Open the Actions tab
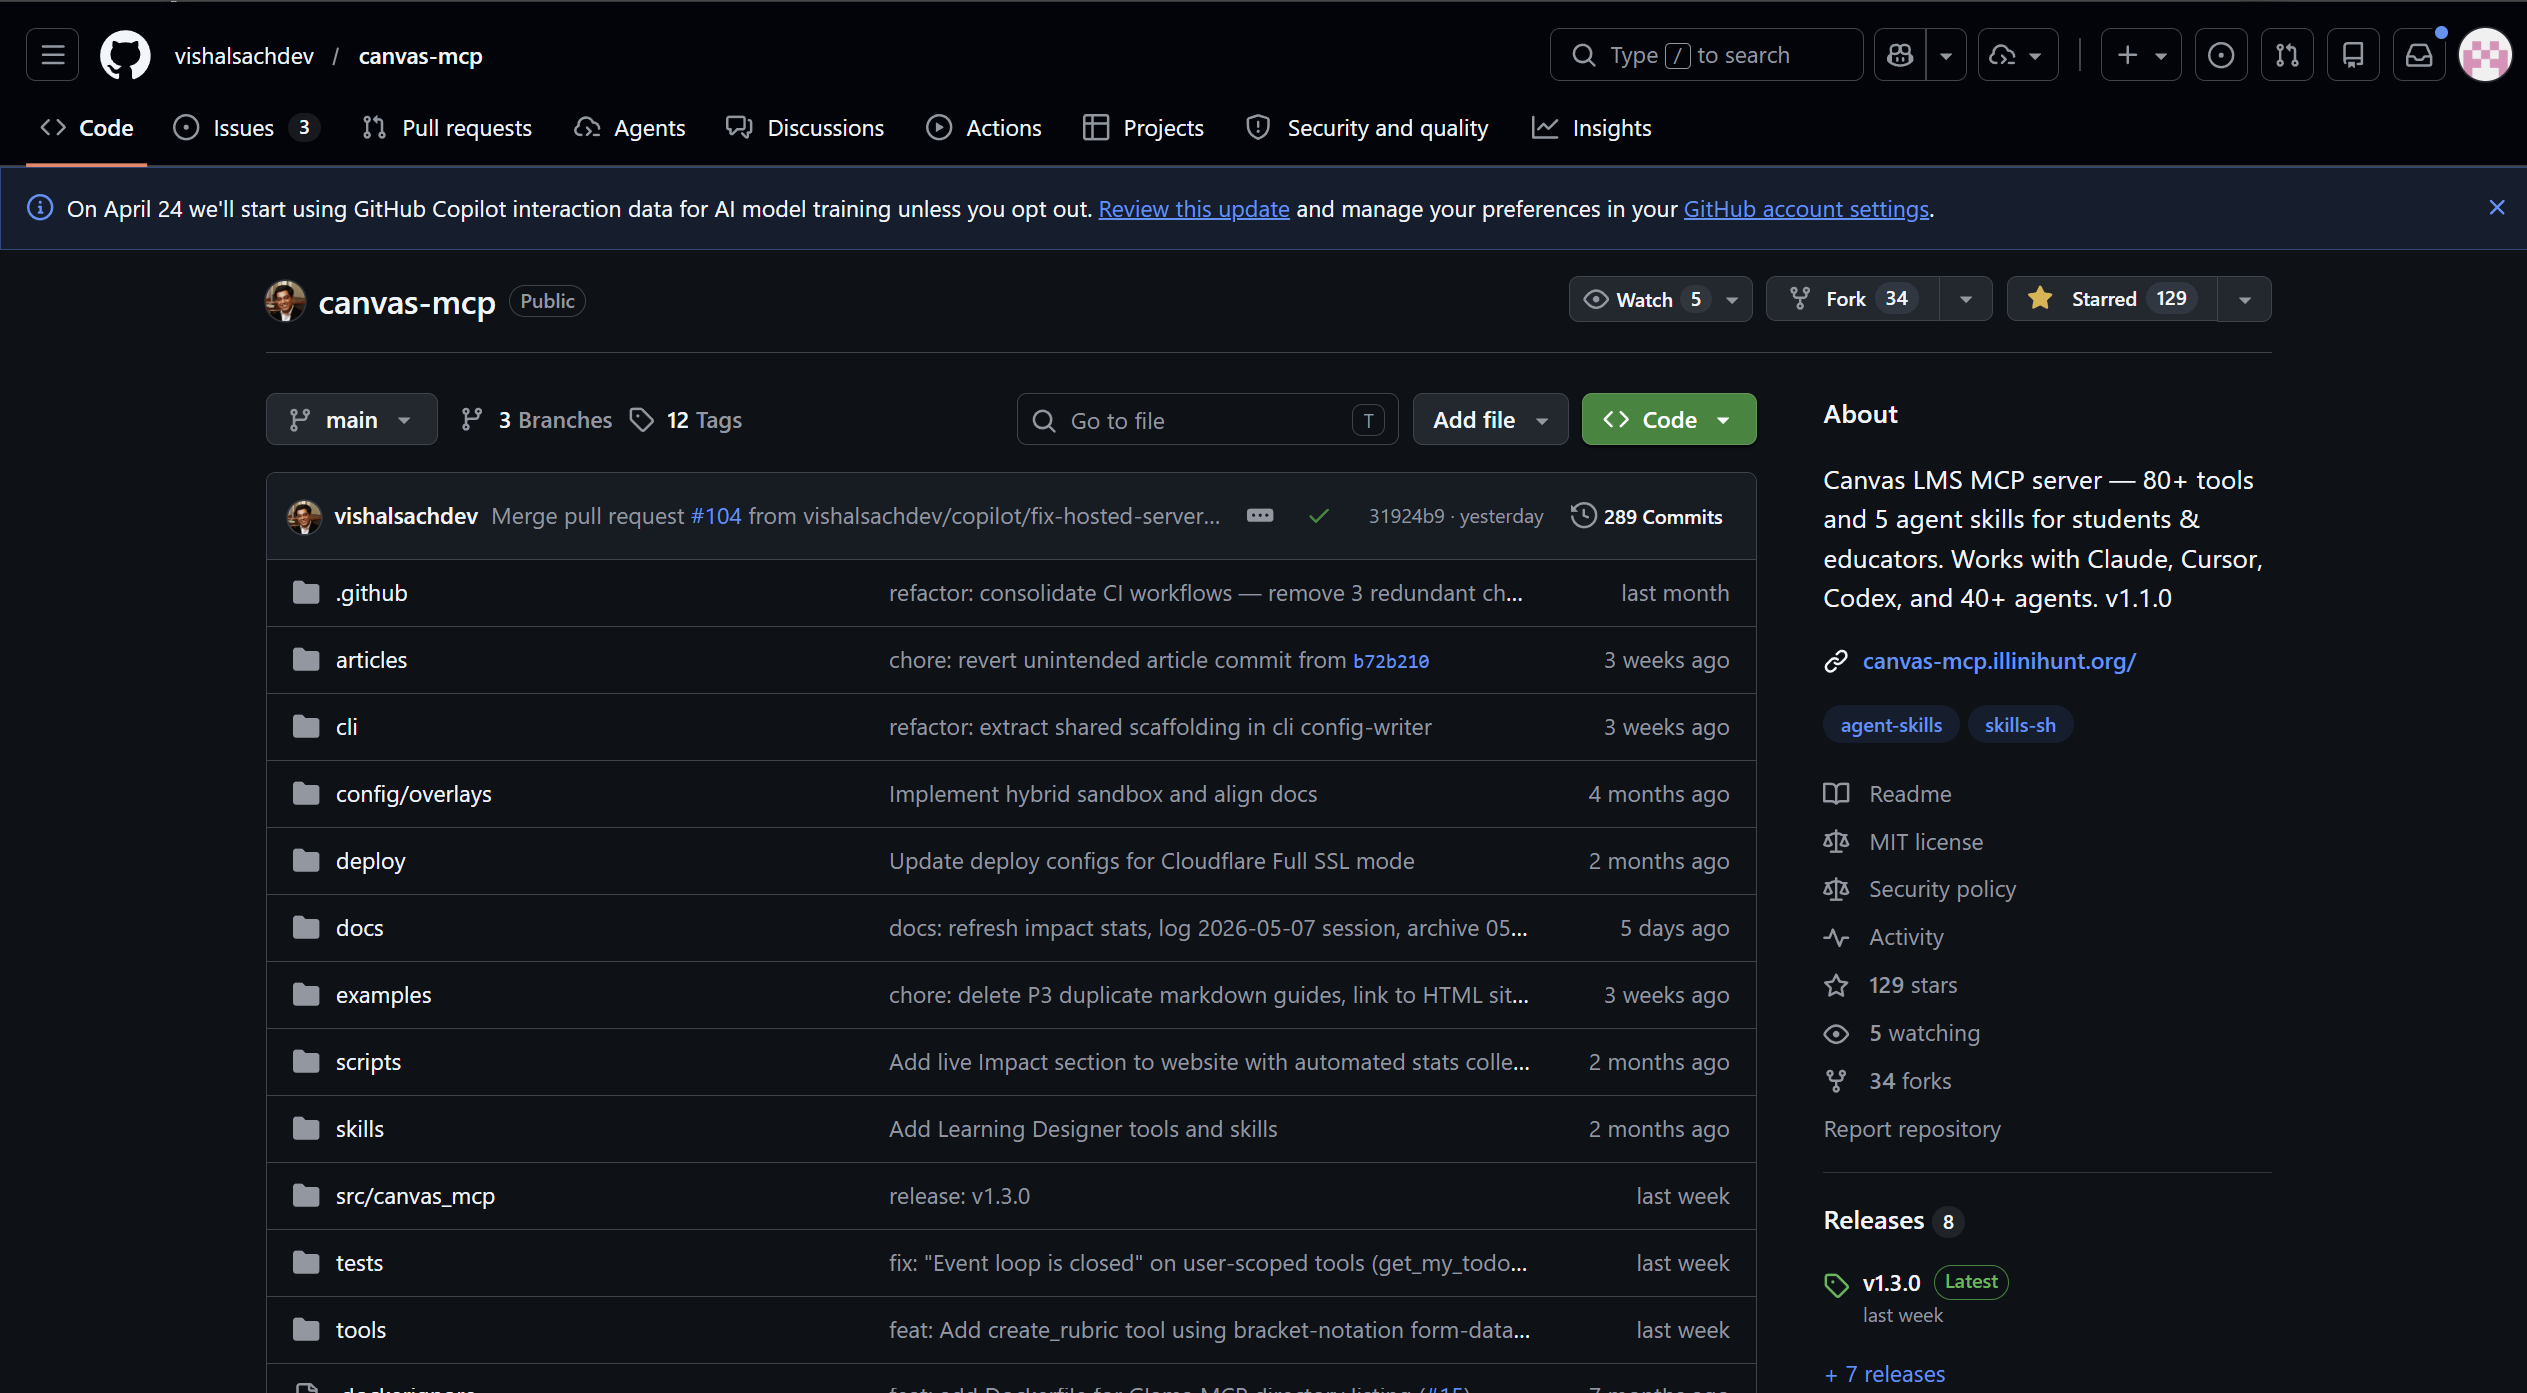The width and height of the screenshot is (2527, 1393). click(984, 128)
